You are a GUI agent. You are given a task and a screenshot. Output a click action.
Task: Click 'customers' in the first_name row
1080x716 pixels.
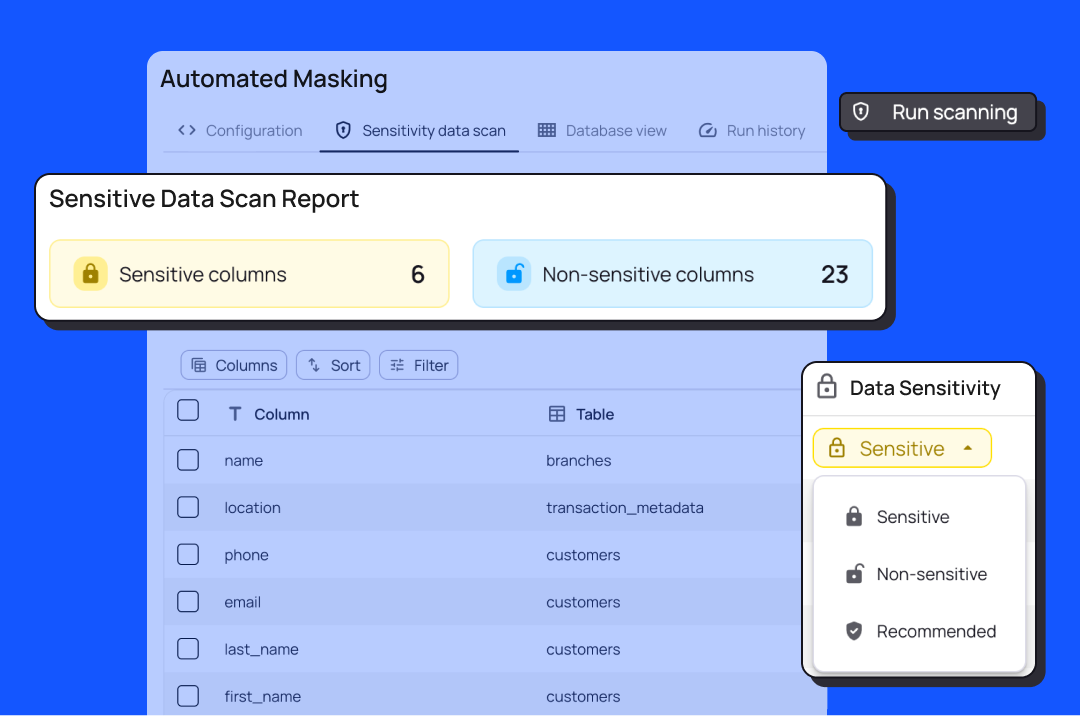583,697
